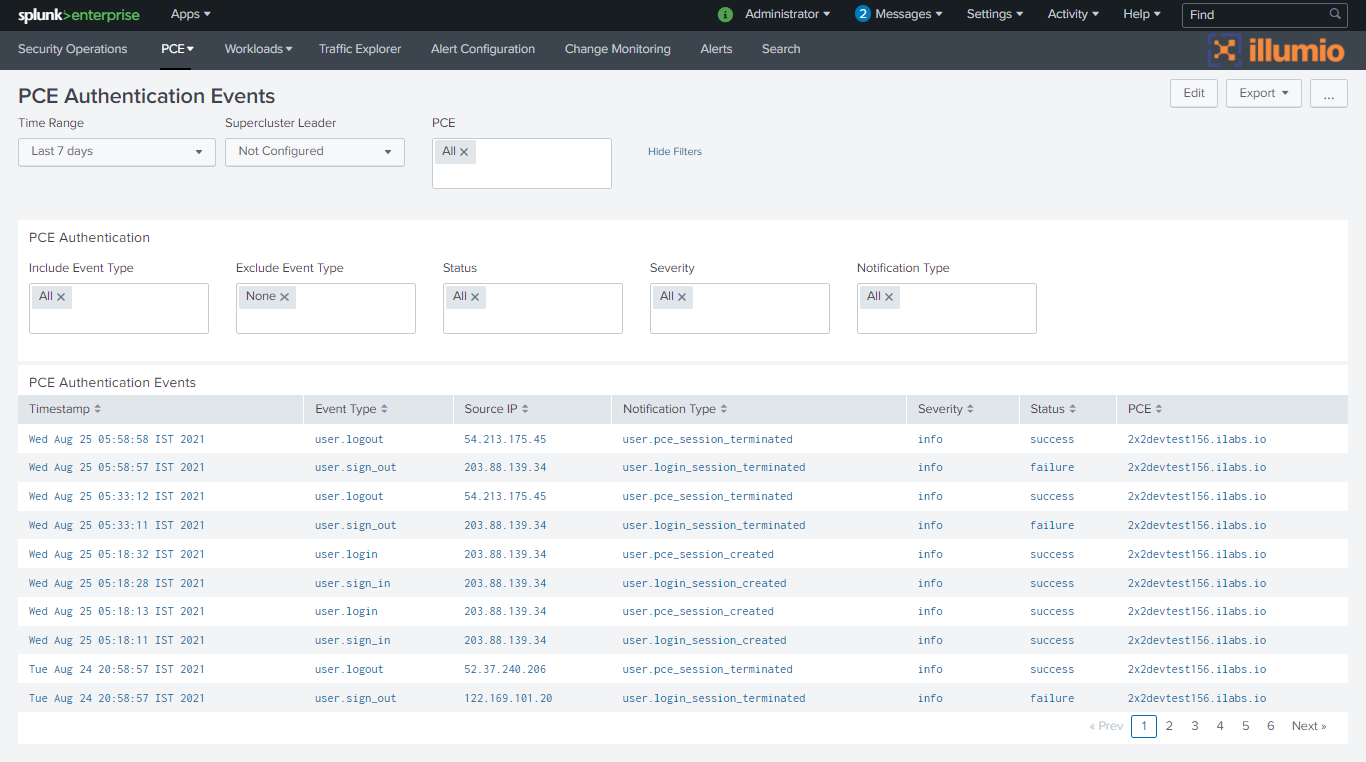1366x762 pixels.
Task: Click inside Include Event Type multiselect field
Action: pos(119,308)
